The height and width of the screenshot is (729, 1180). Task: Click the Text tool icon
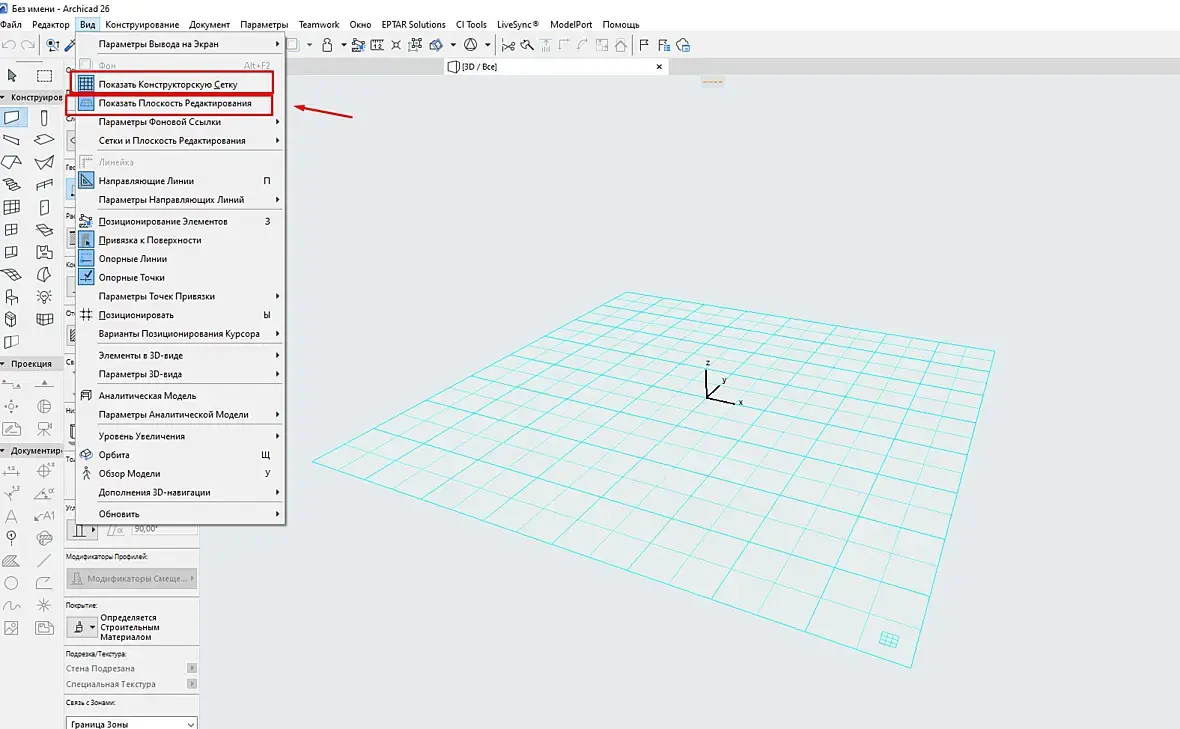coord(12,516)
